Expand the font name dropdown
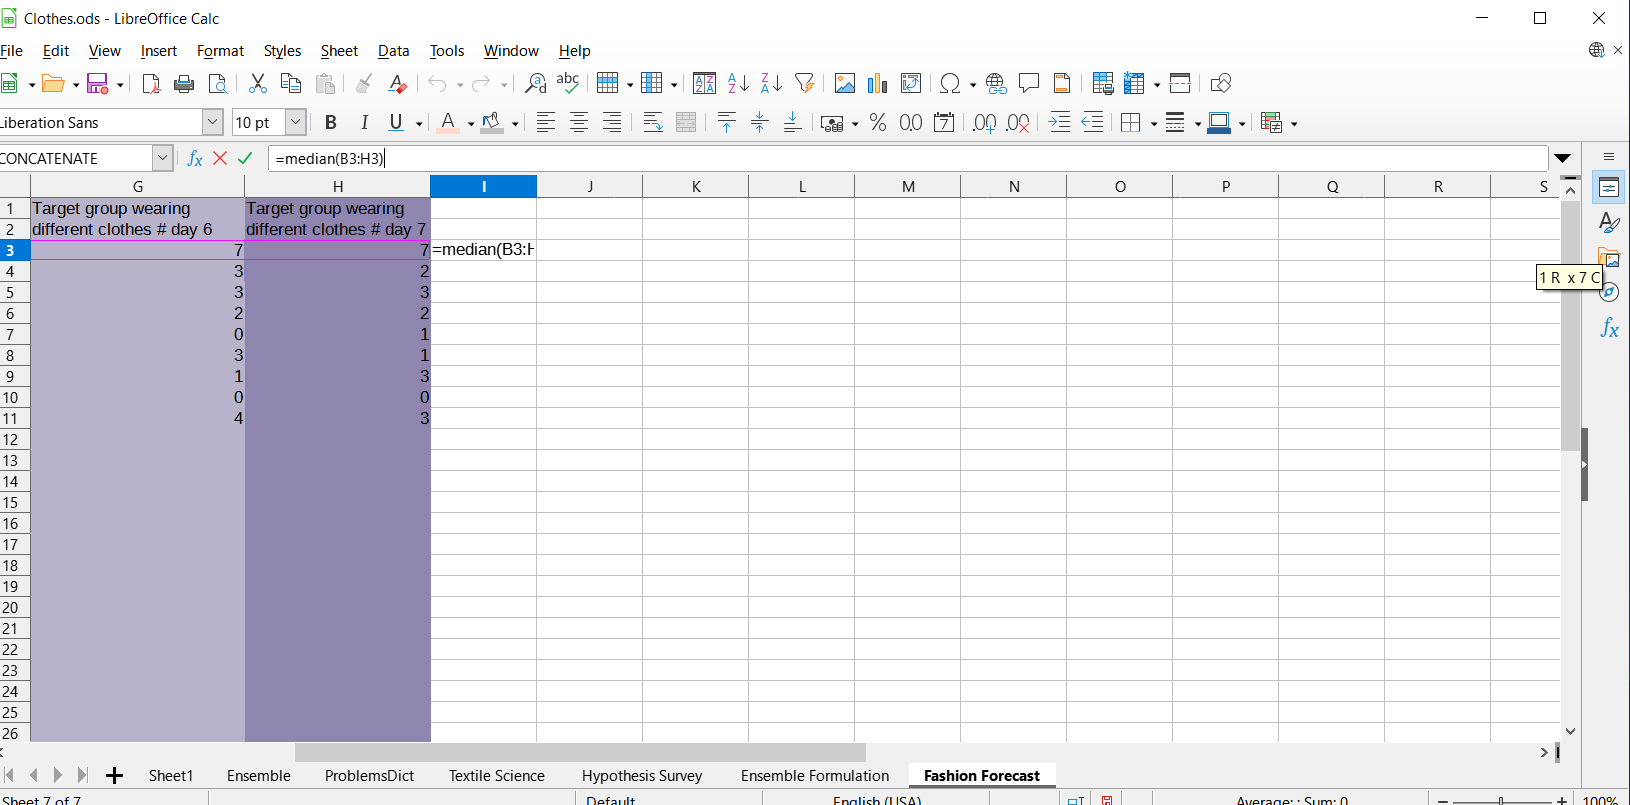The image size is (1630, 805). [212, 122]
